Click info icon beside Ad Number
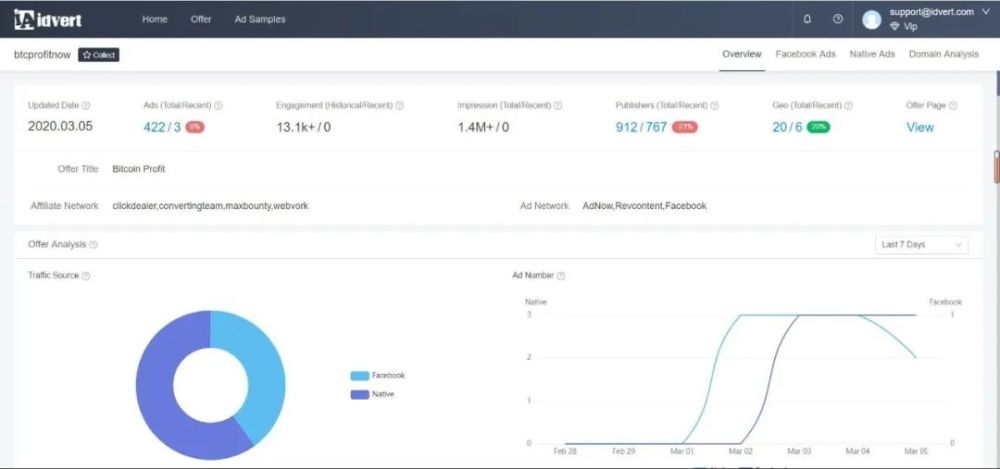Screen dimensions: 1000x469 561,276
